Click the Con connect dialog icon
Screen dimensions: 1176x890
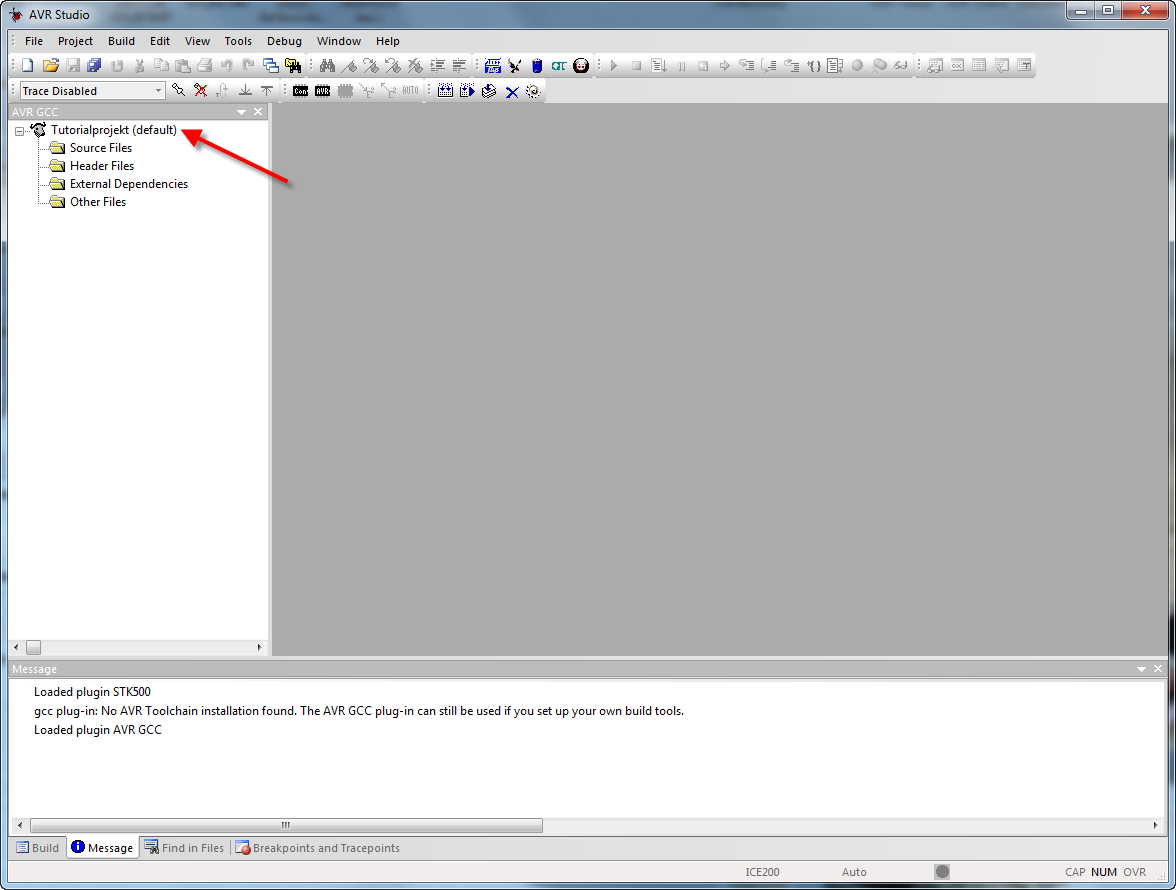pos(301,91)
